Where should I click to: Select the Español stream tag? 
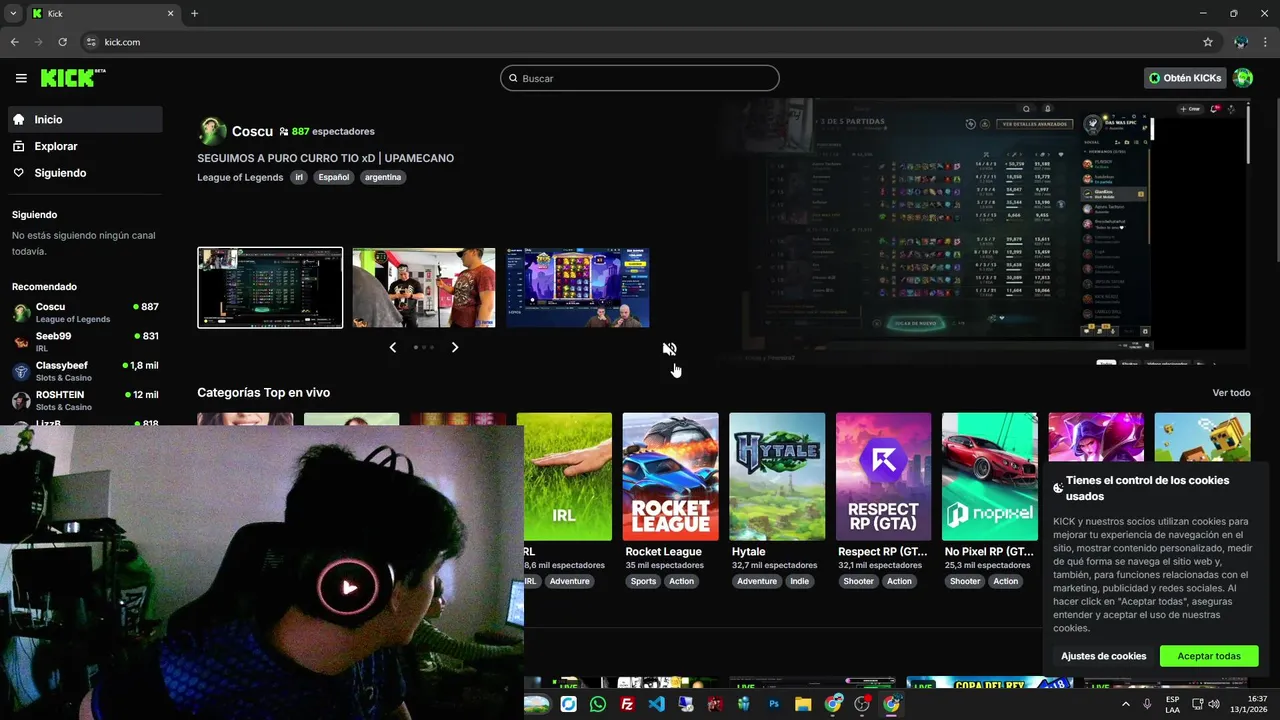click(x=334, y=177)
